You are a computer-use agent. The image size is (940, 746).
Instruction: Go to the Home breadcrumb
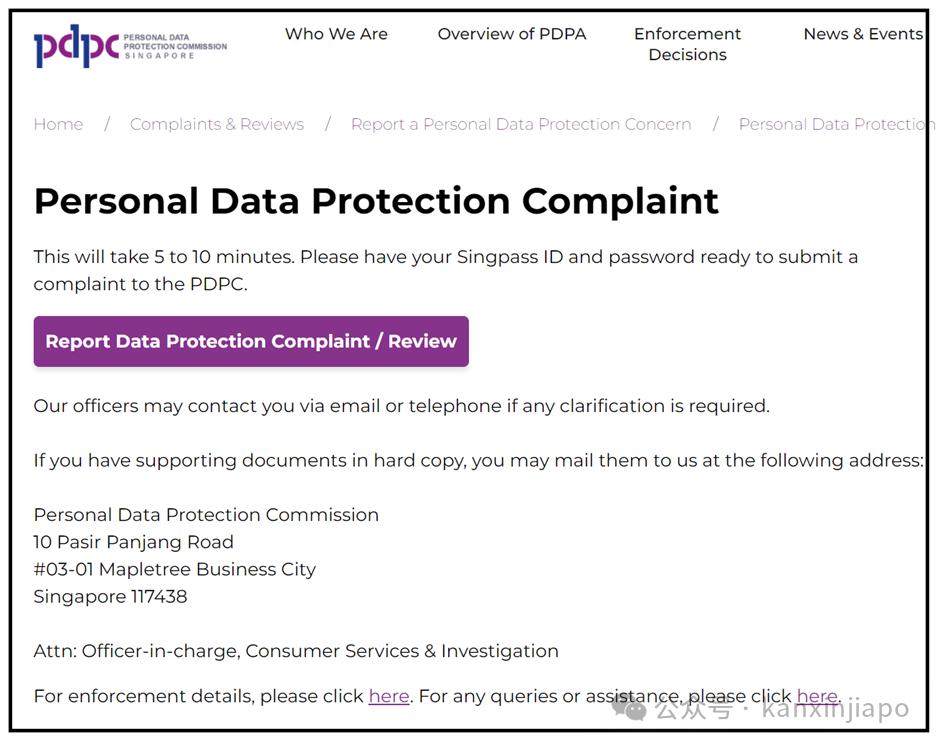tap(58, 124)
